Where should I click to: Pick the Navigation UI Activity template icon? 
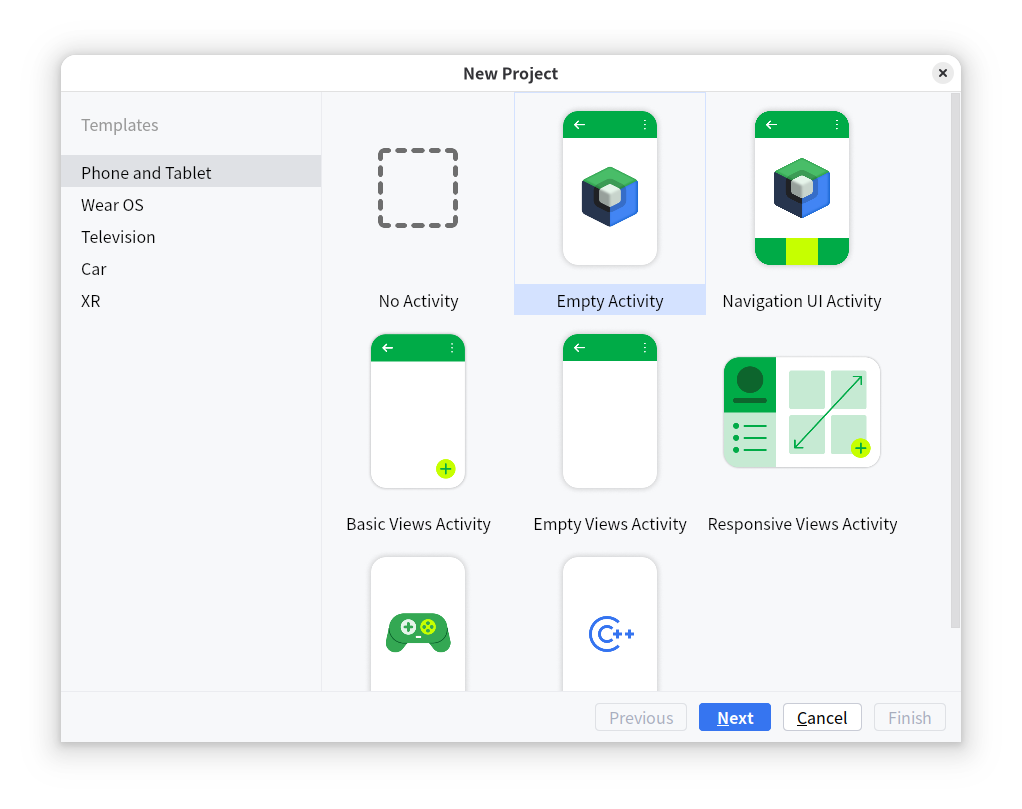tap(801, 188)
